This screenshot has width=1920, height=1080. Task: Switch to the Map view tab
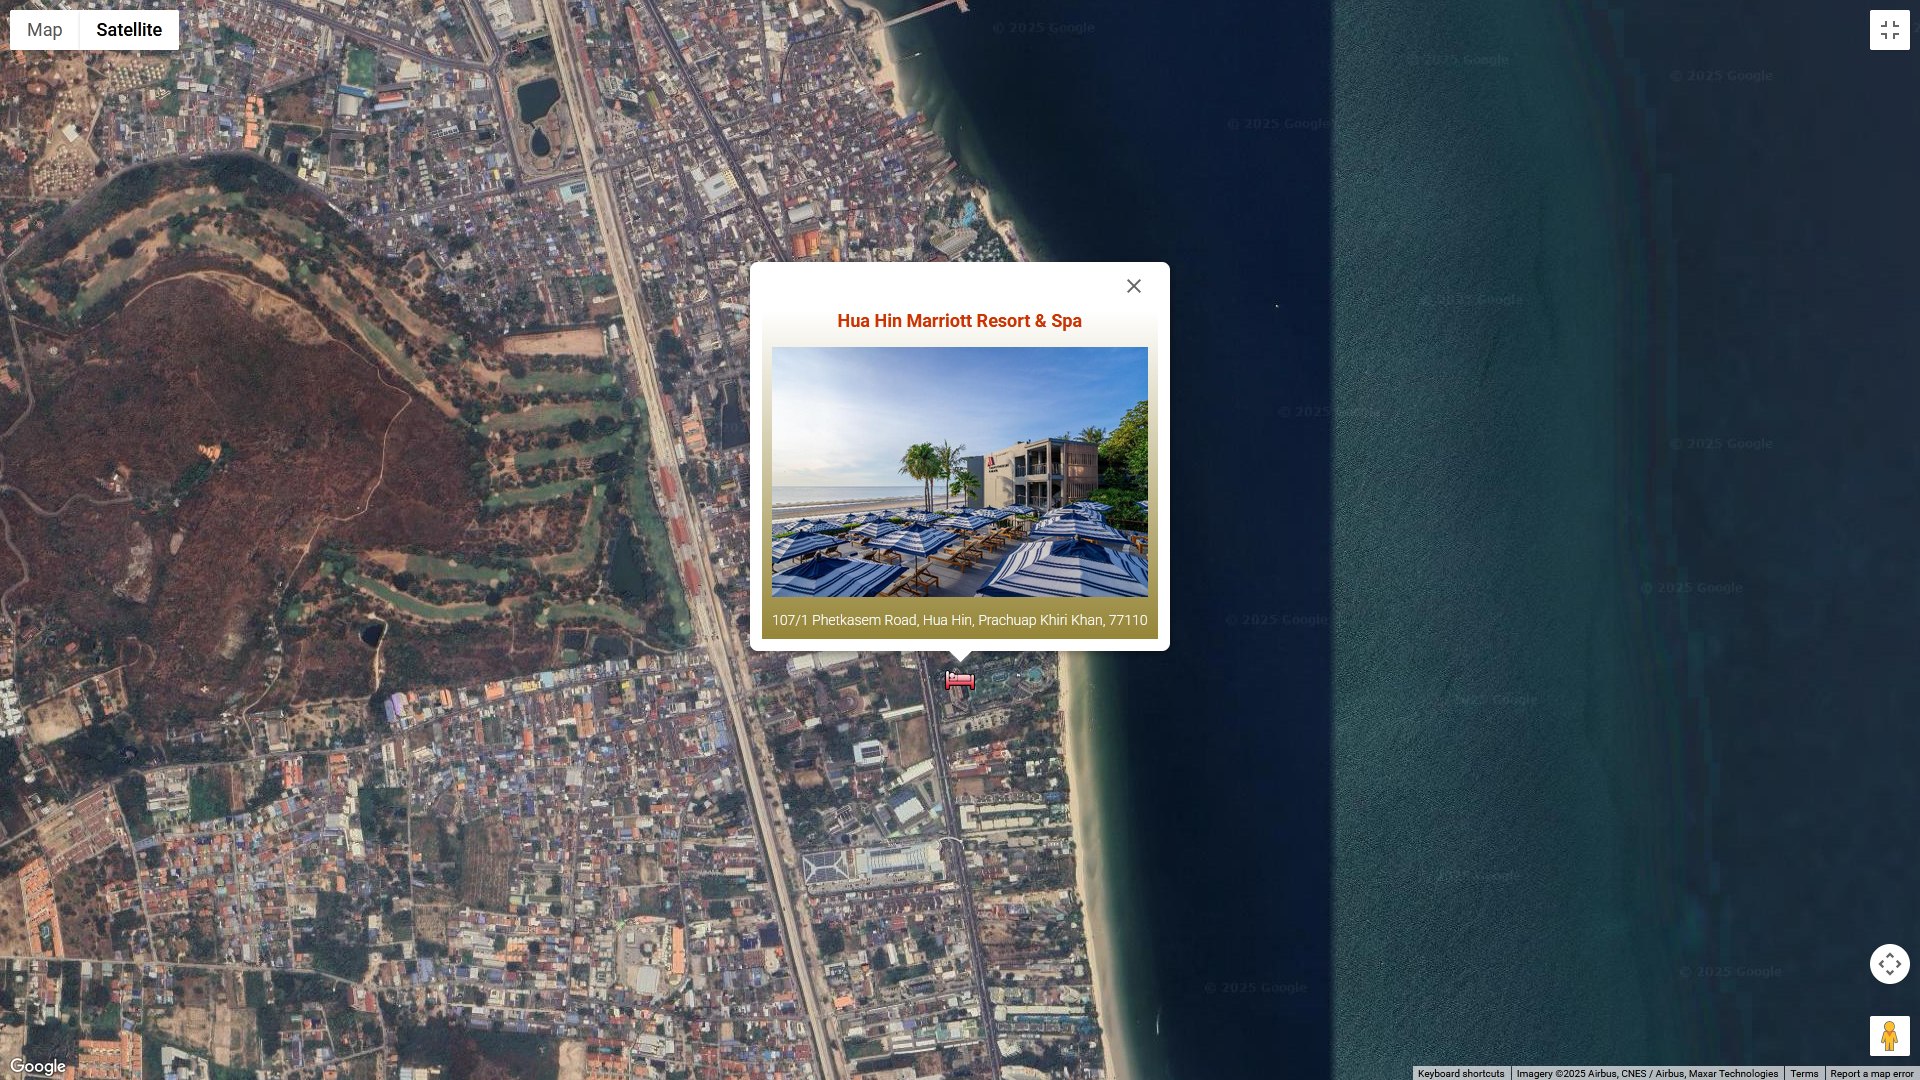pos(45,30)
